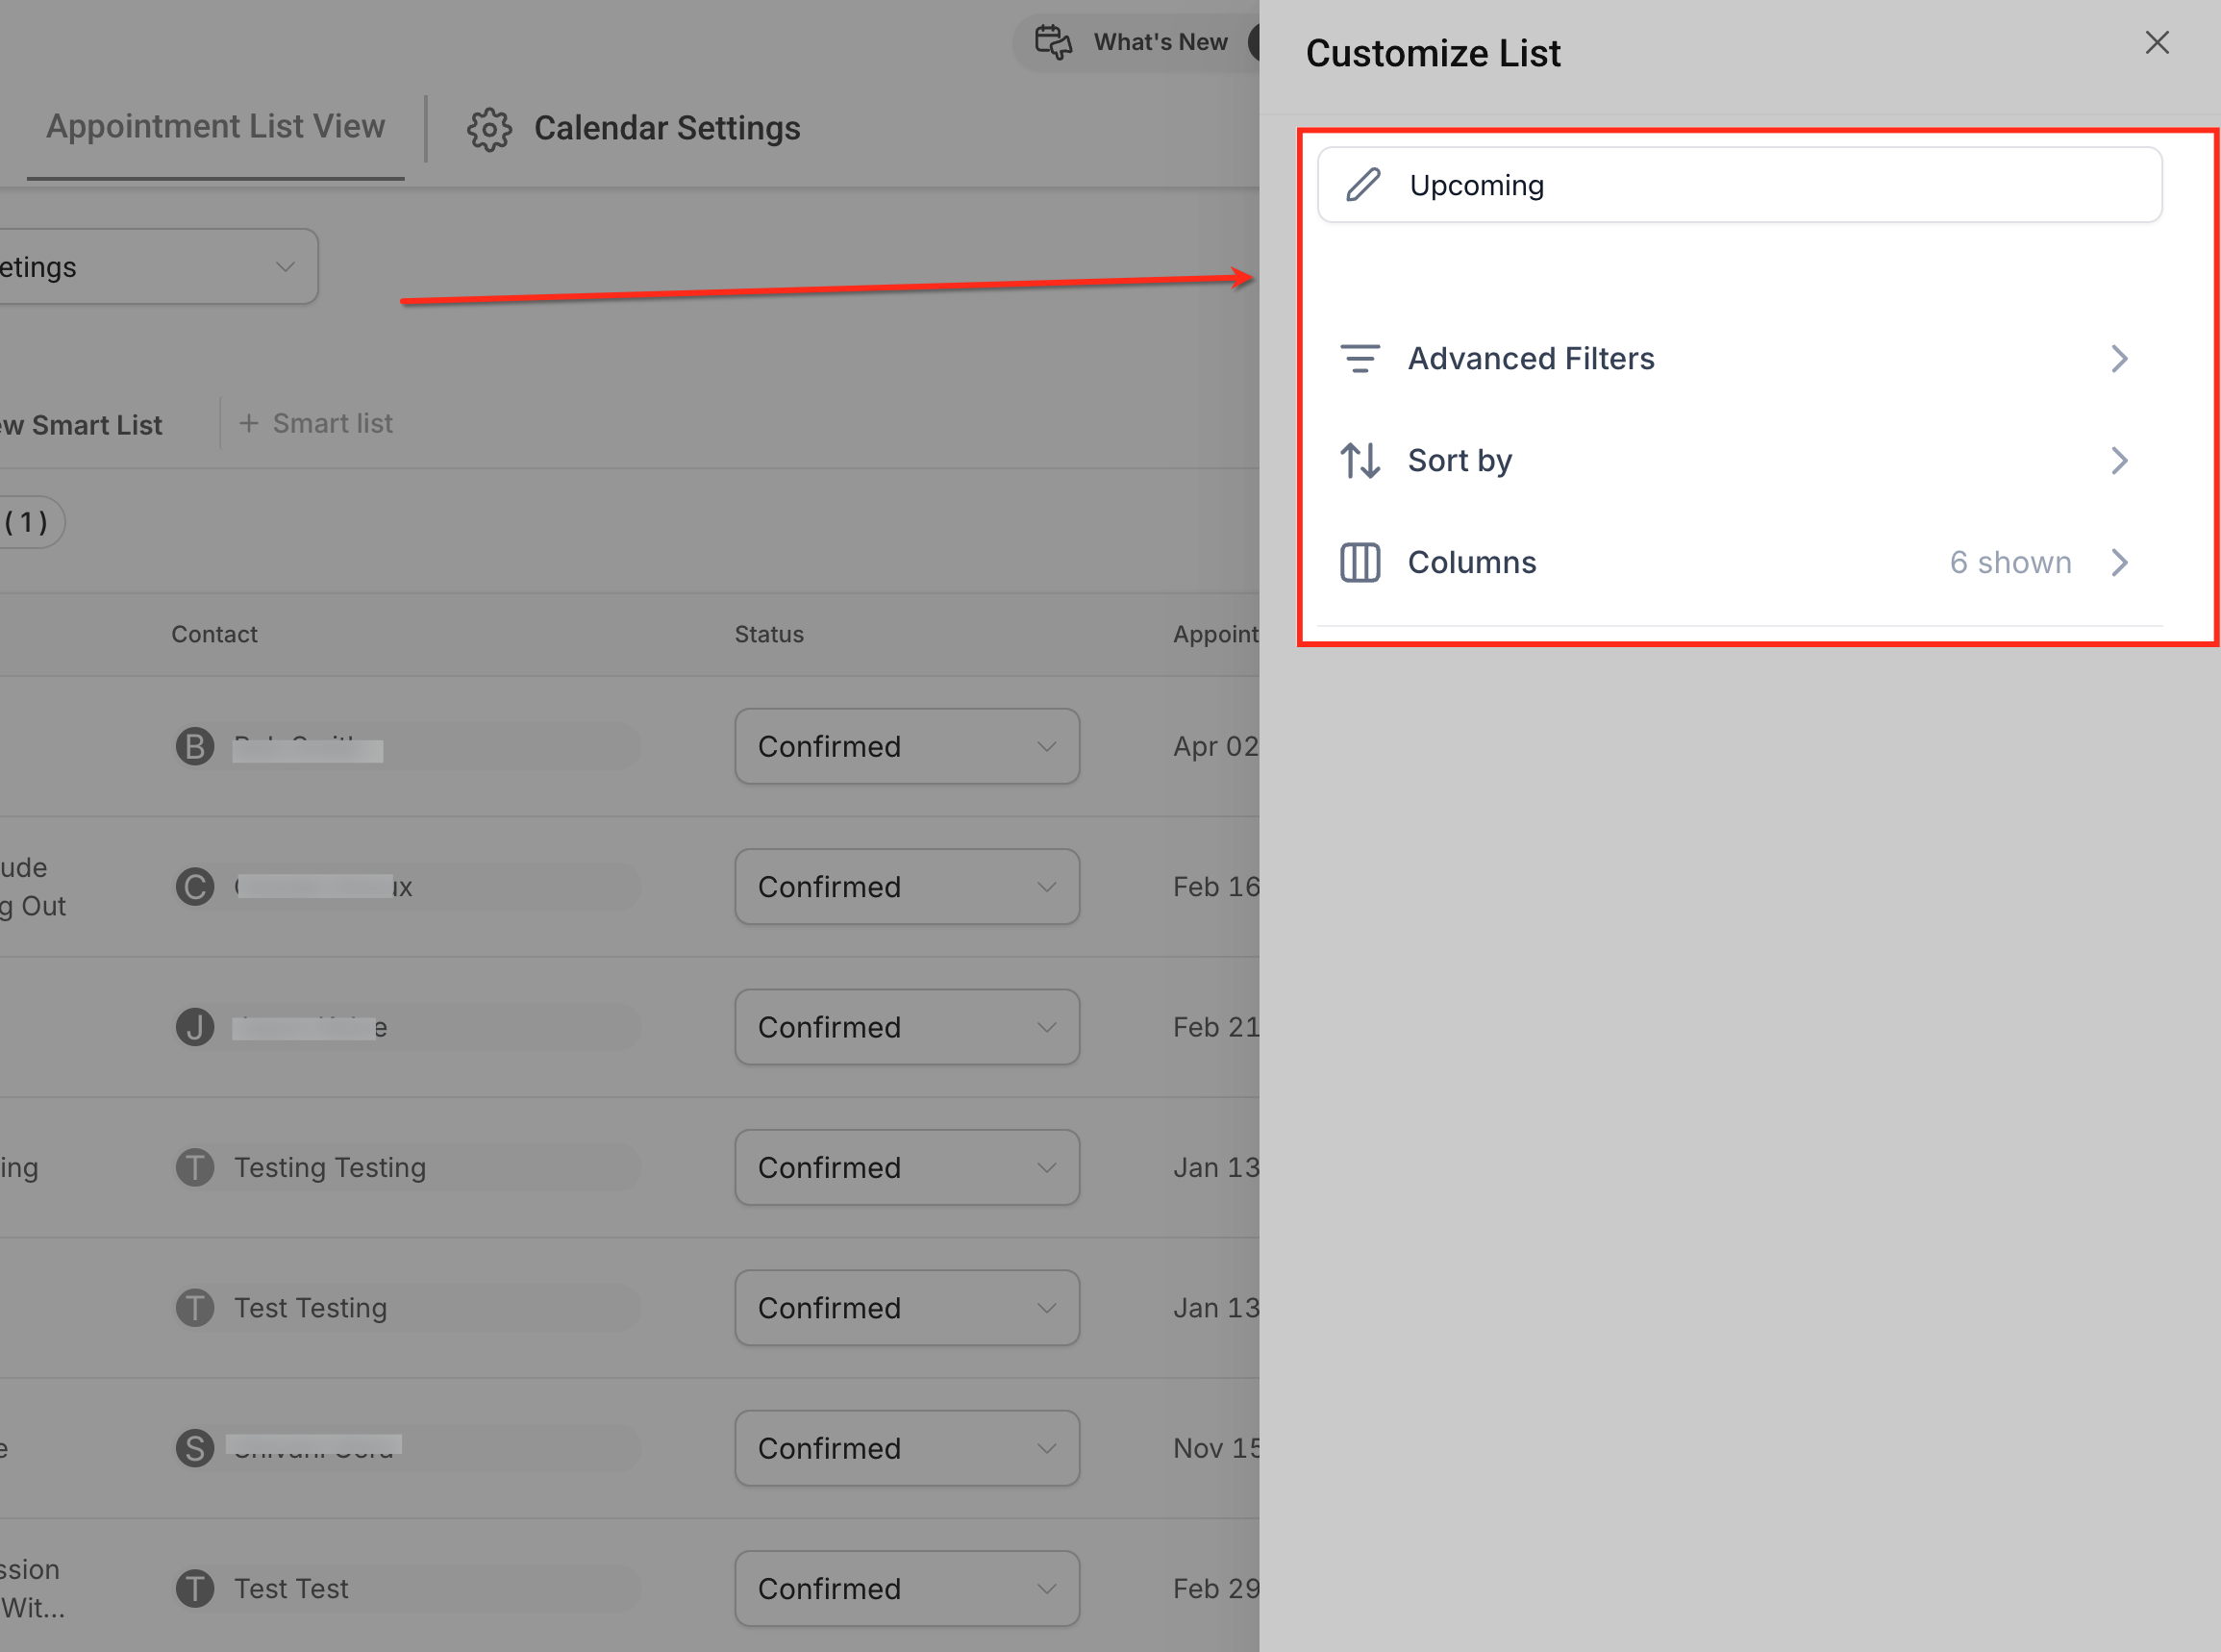The width and height of the screenshot is (2221, 1652).
Task: Click the What's New announcement icon
Action: [1053, 42]
